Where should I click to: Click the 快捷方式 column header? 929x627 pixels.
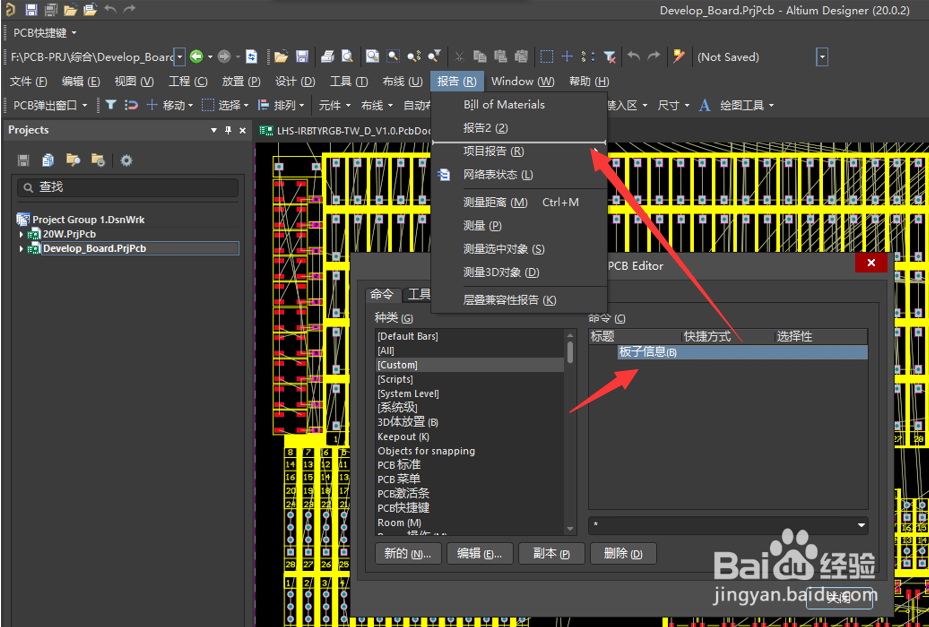[728, 337]
